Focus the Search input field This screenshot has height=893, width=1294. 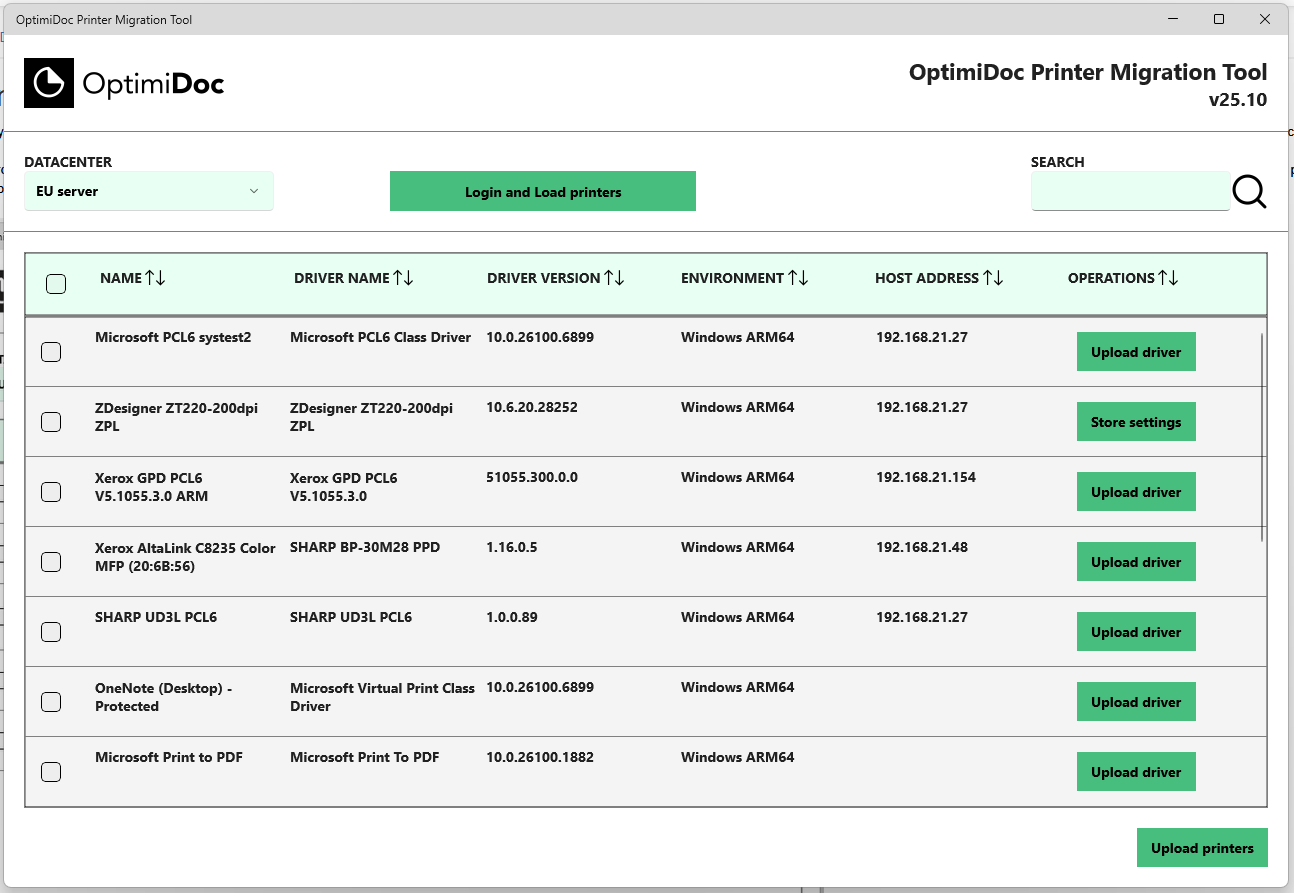[1129, 191]
